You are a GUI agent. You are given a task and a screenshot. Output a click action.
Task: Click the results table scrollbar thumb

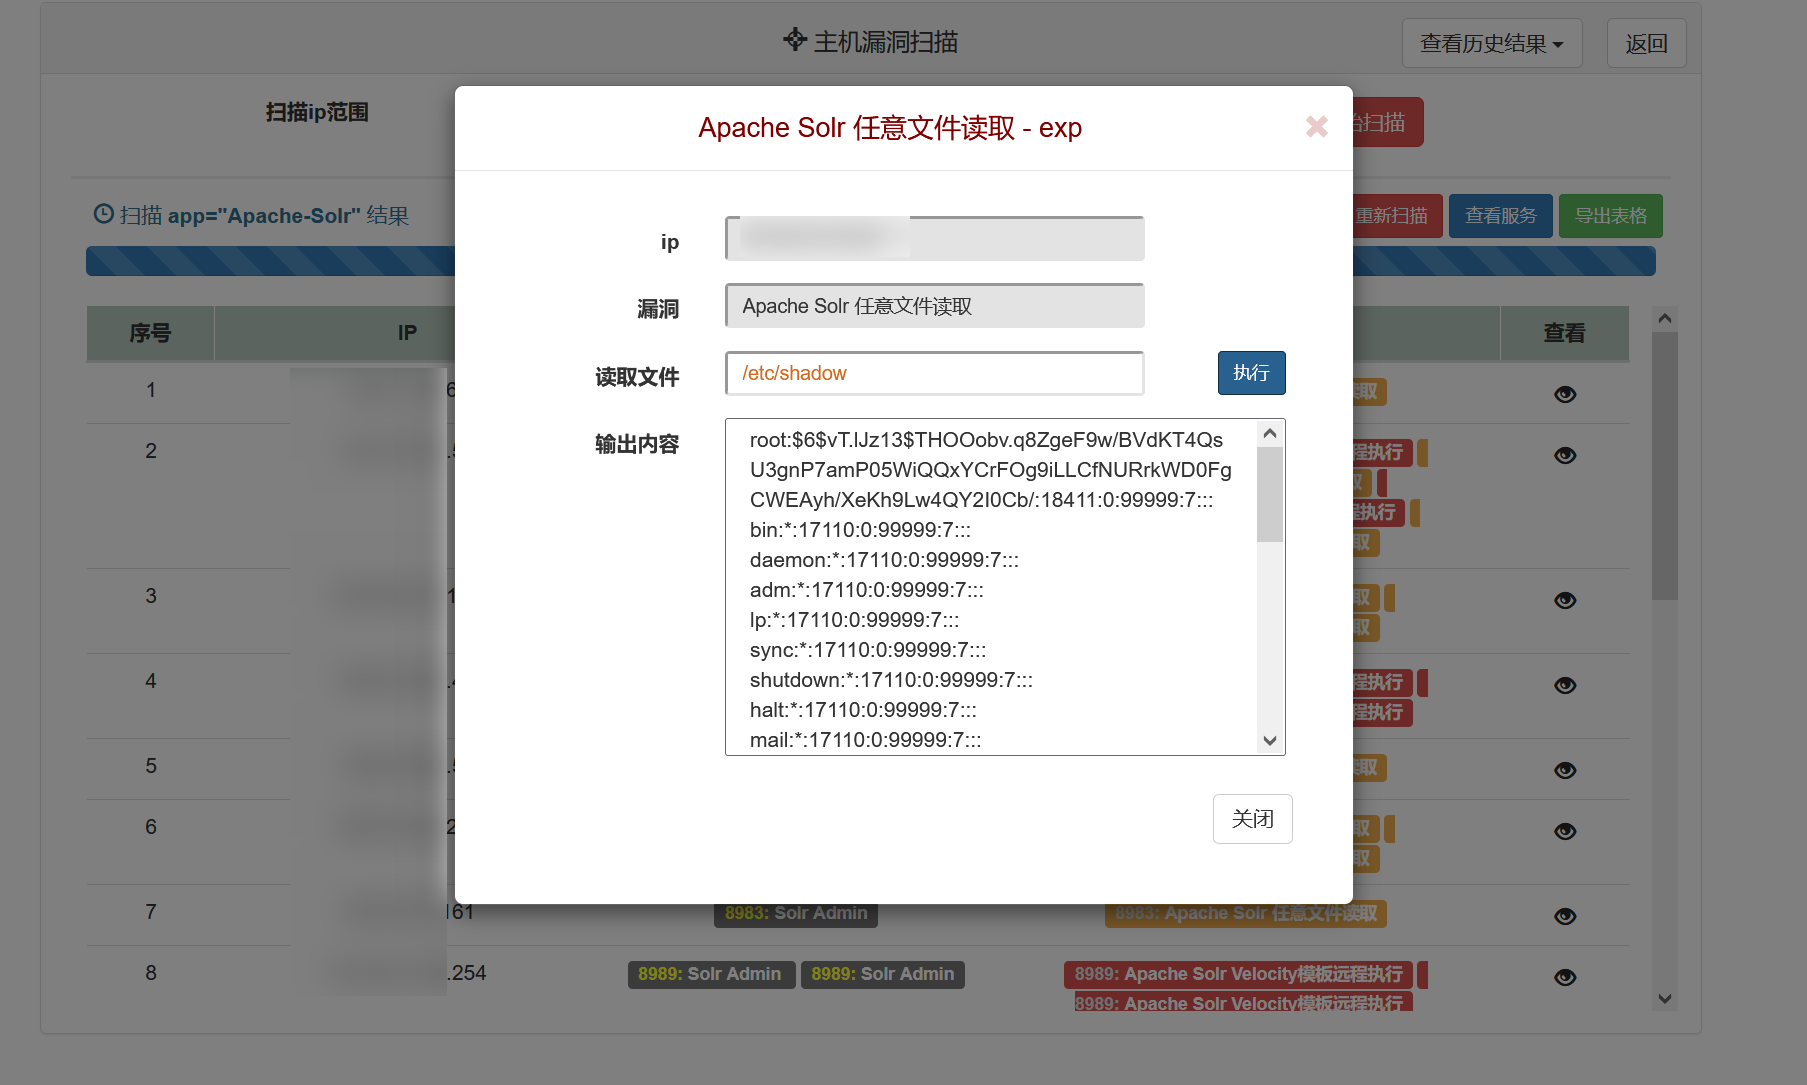click(x=1665, y=466)
